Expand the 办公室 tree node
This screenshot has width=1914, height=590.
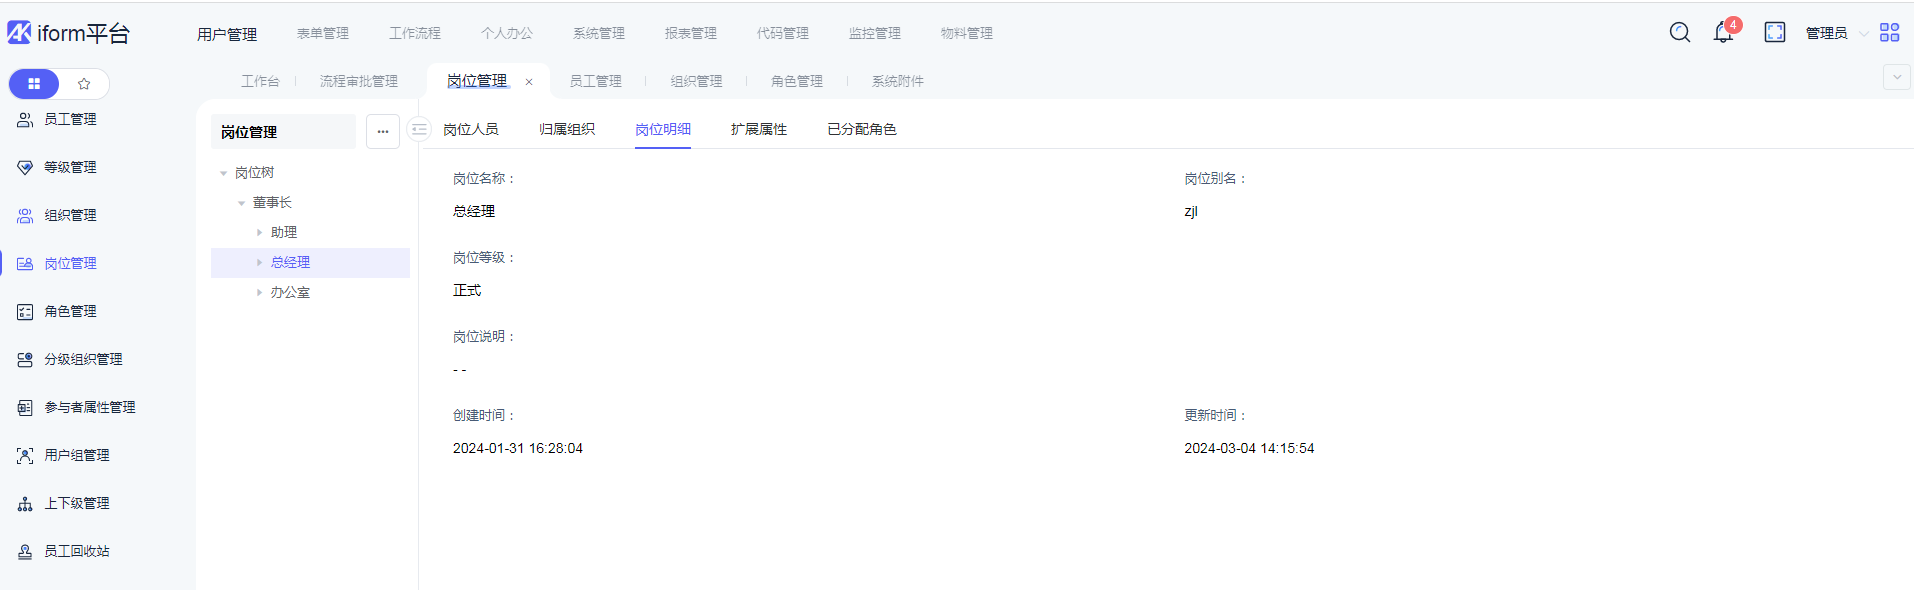click(x=260, y=293)
